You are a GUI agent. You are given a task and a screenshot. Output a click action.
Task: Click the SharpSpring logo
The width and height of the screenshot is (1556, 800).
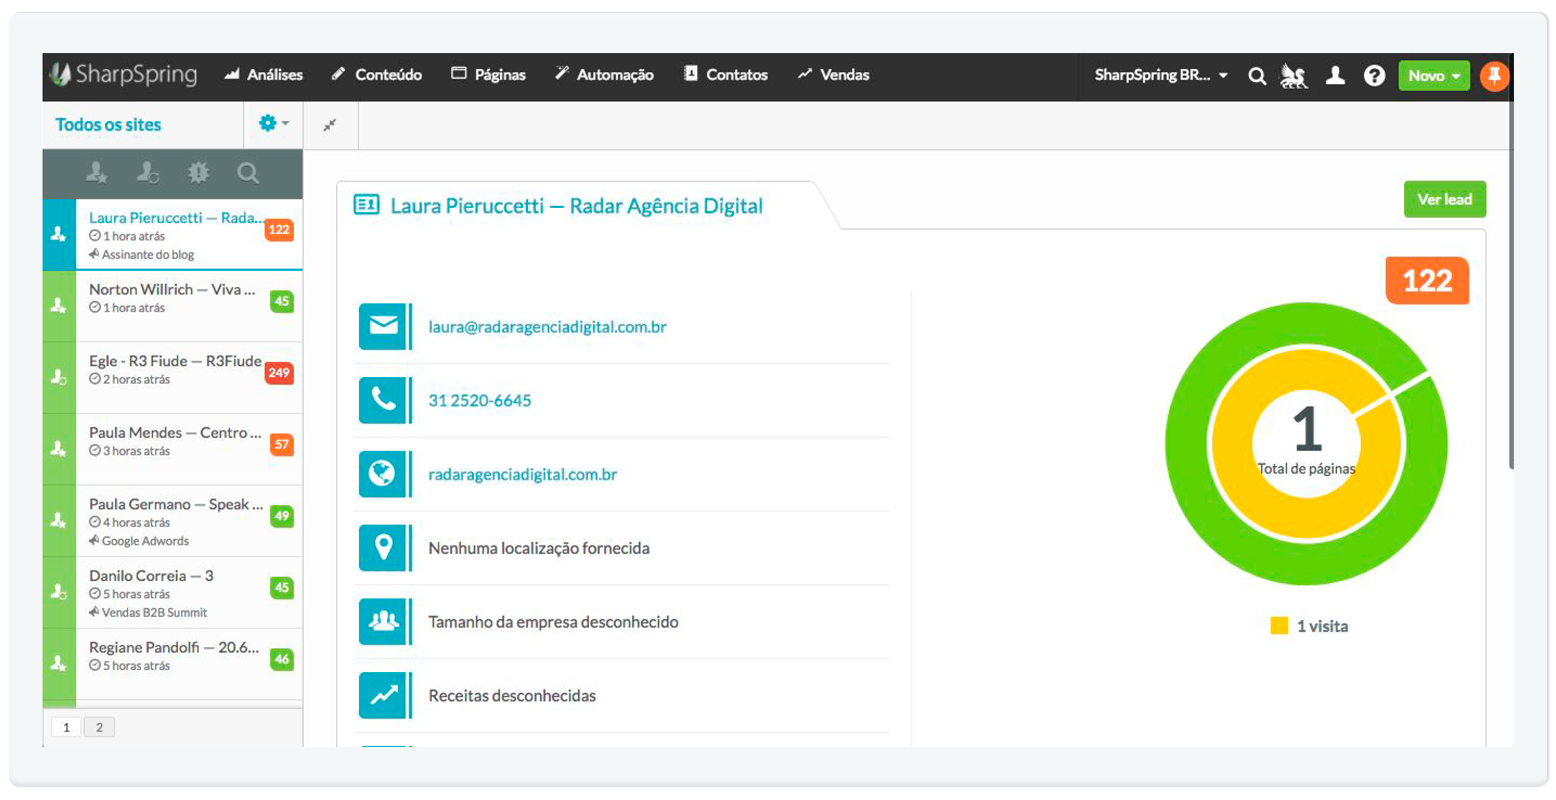(123, 75)
